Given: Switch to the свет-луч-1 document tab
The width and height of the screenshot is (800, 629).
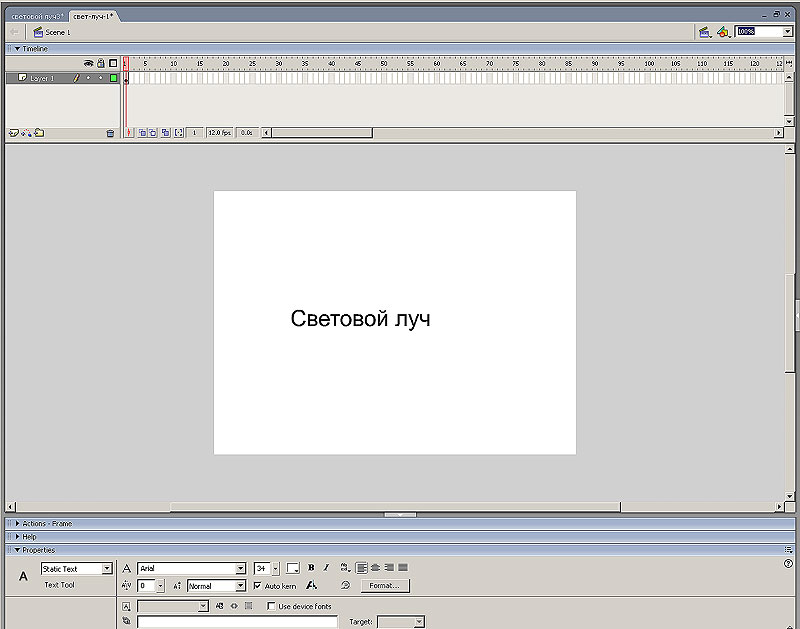Looking at the screenshot, I should pyautogui.click(x=92, y=17).
